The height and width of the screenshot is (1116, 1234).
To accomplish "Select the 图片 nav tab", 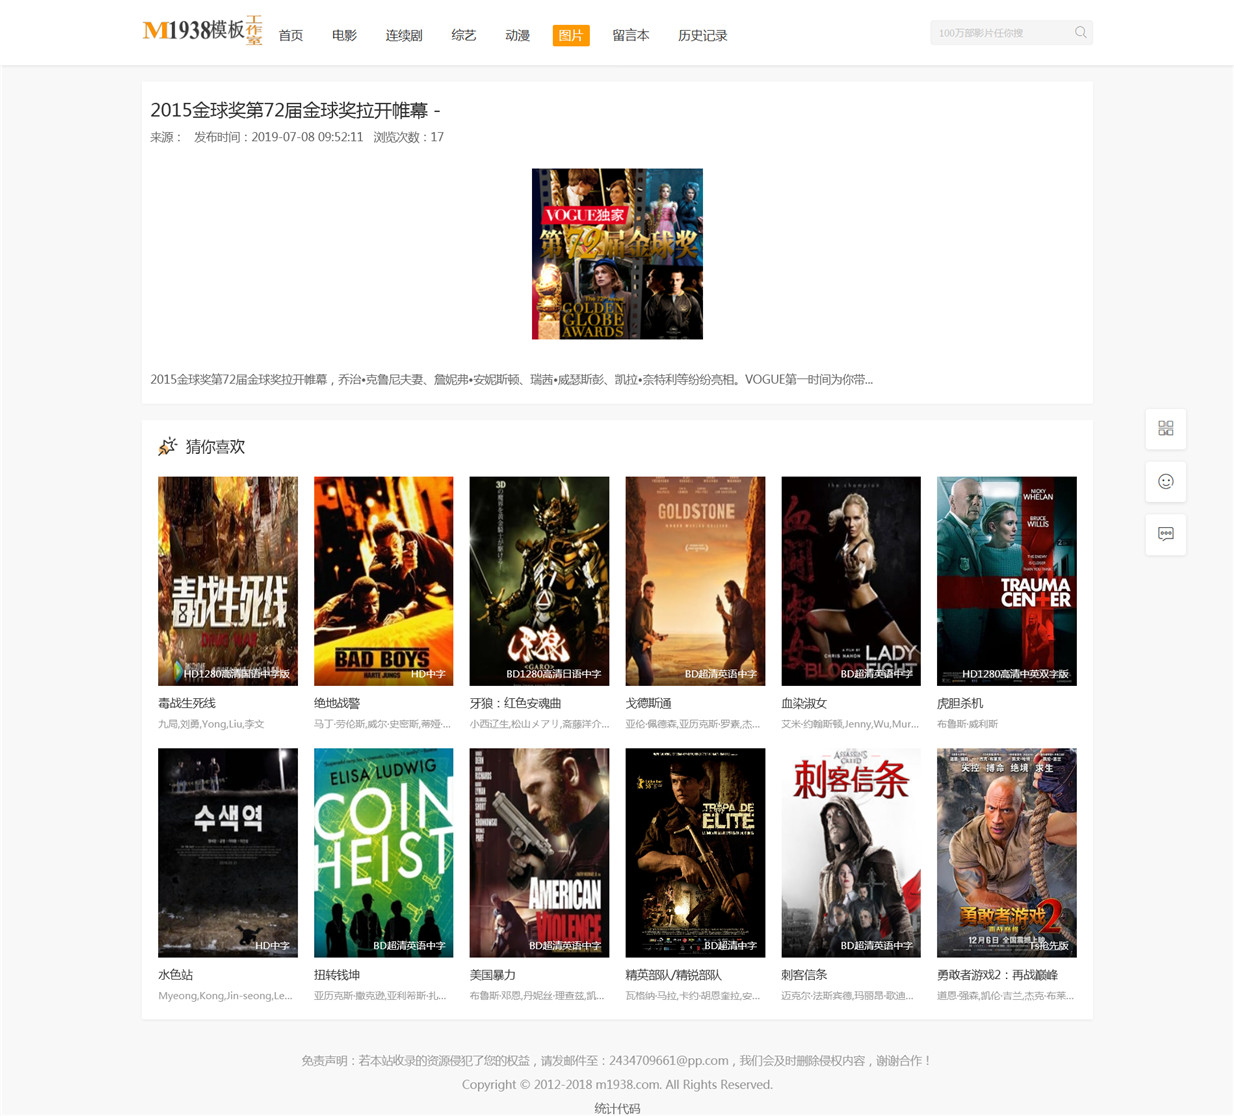I will coord(571,36).
